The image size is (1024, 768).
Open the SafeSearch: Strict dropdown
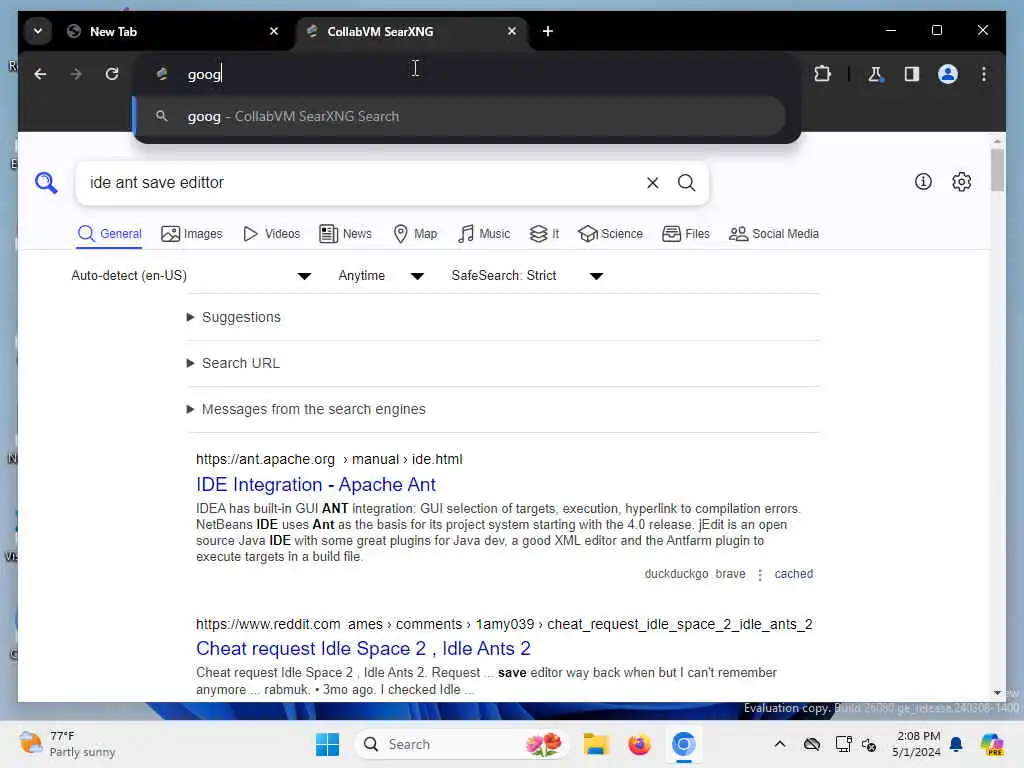point(526,276)
